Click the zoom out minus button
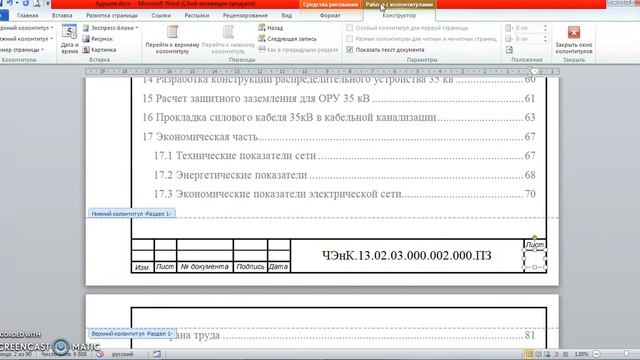Screen dimensions: 640x360 596,354
